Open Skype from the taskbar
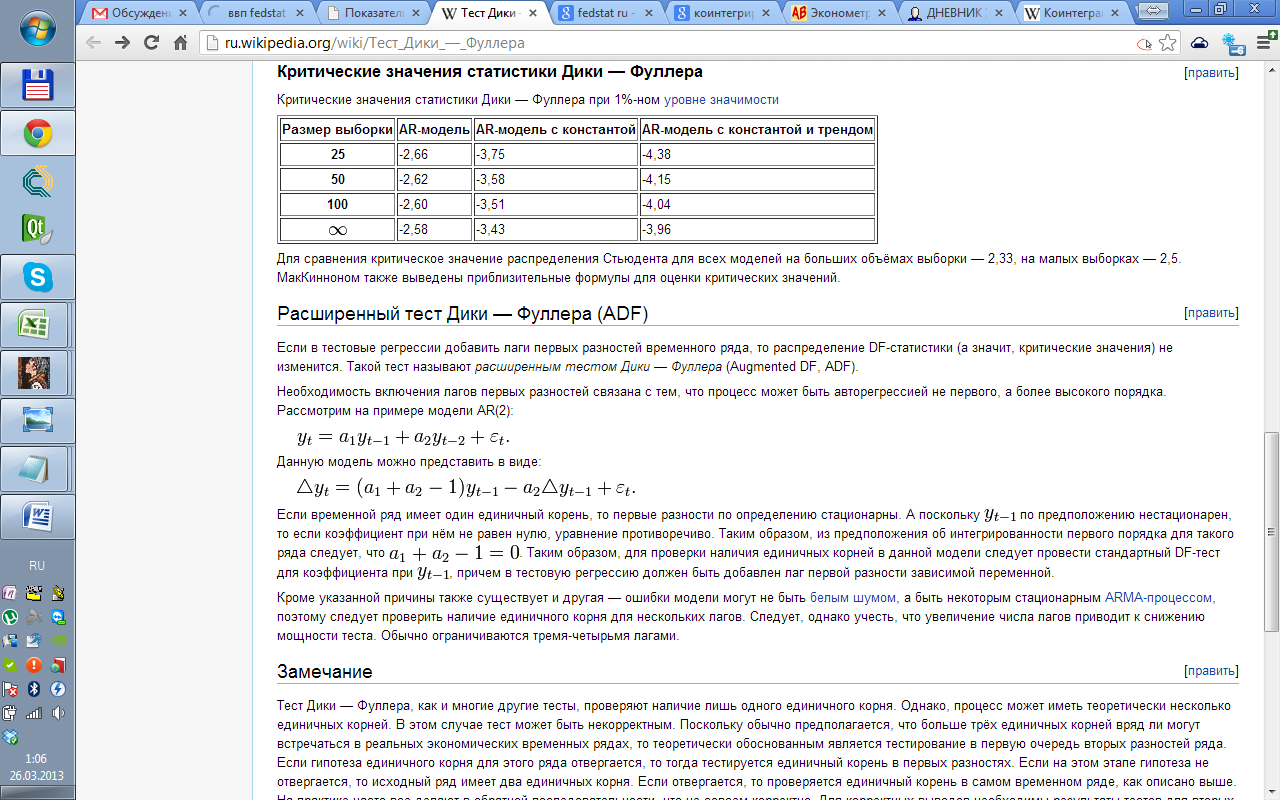Image resolution: width=1280 pixels, height=800 pixels. coord(38,278)
